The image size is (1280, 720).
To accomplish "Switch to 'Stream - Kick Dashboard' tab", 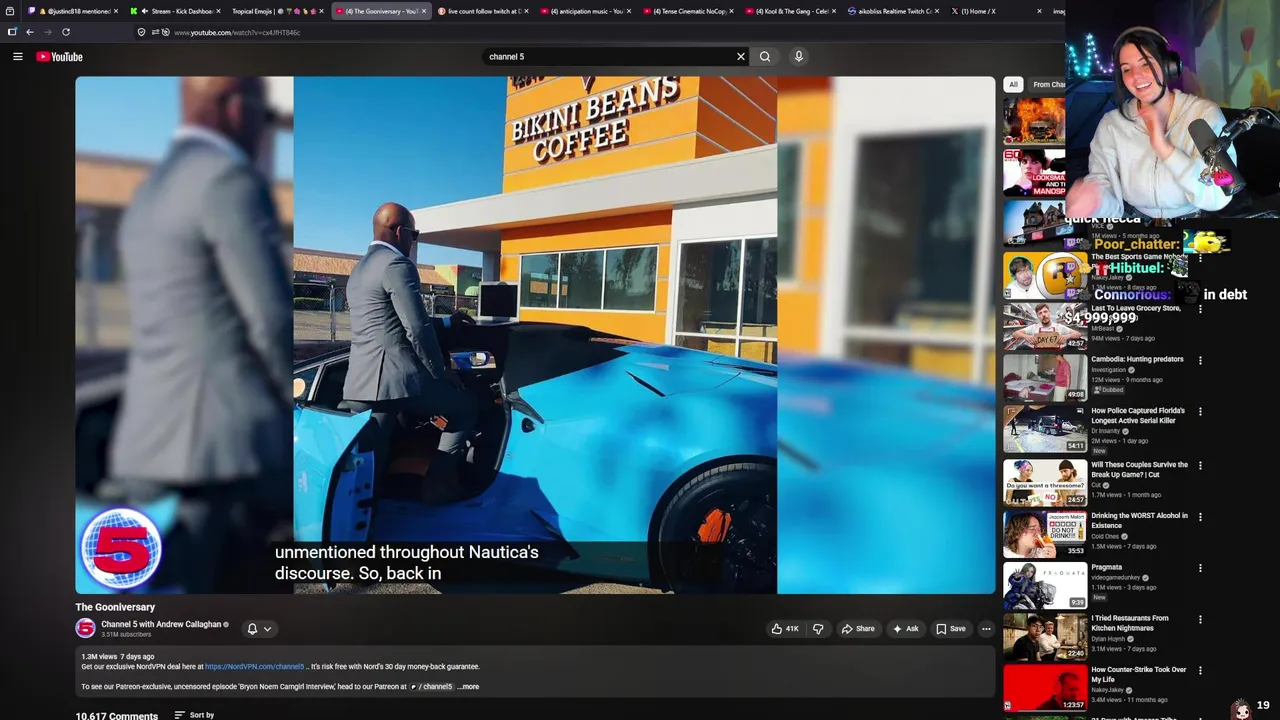I will coord(176,11).
